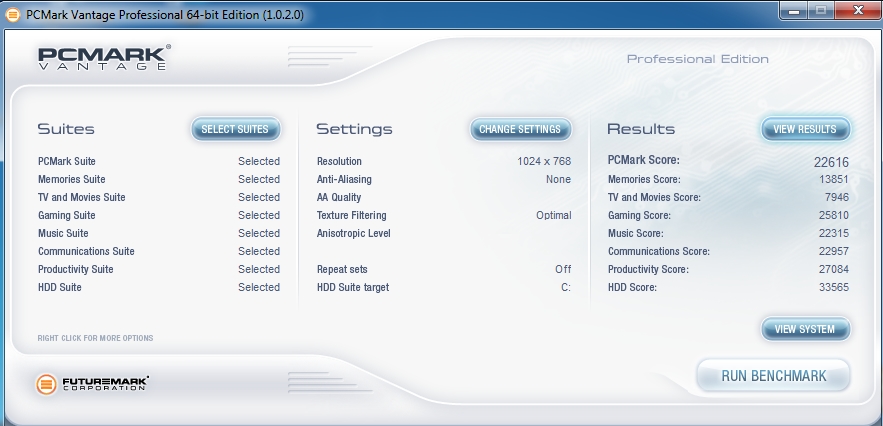The image size is (883, 426).
Task: Select the Memories Suite row
Action: point(159,179)
